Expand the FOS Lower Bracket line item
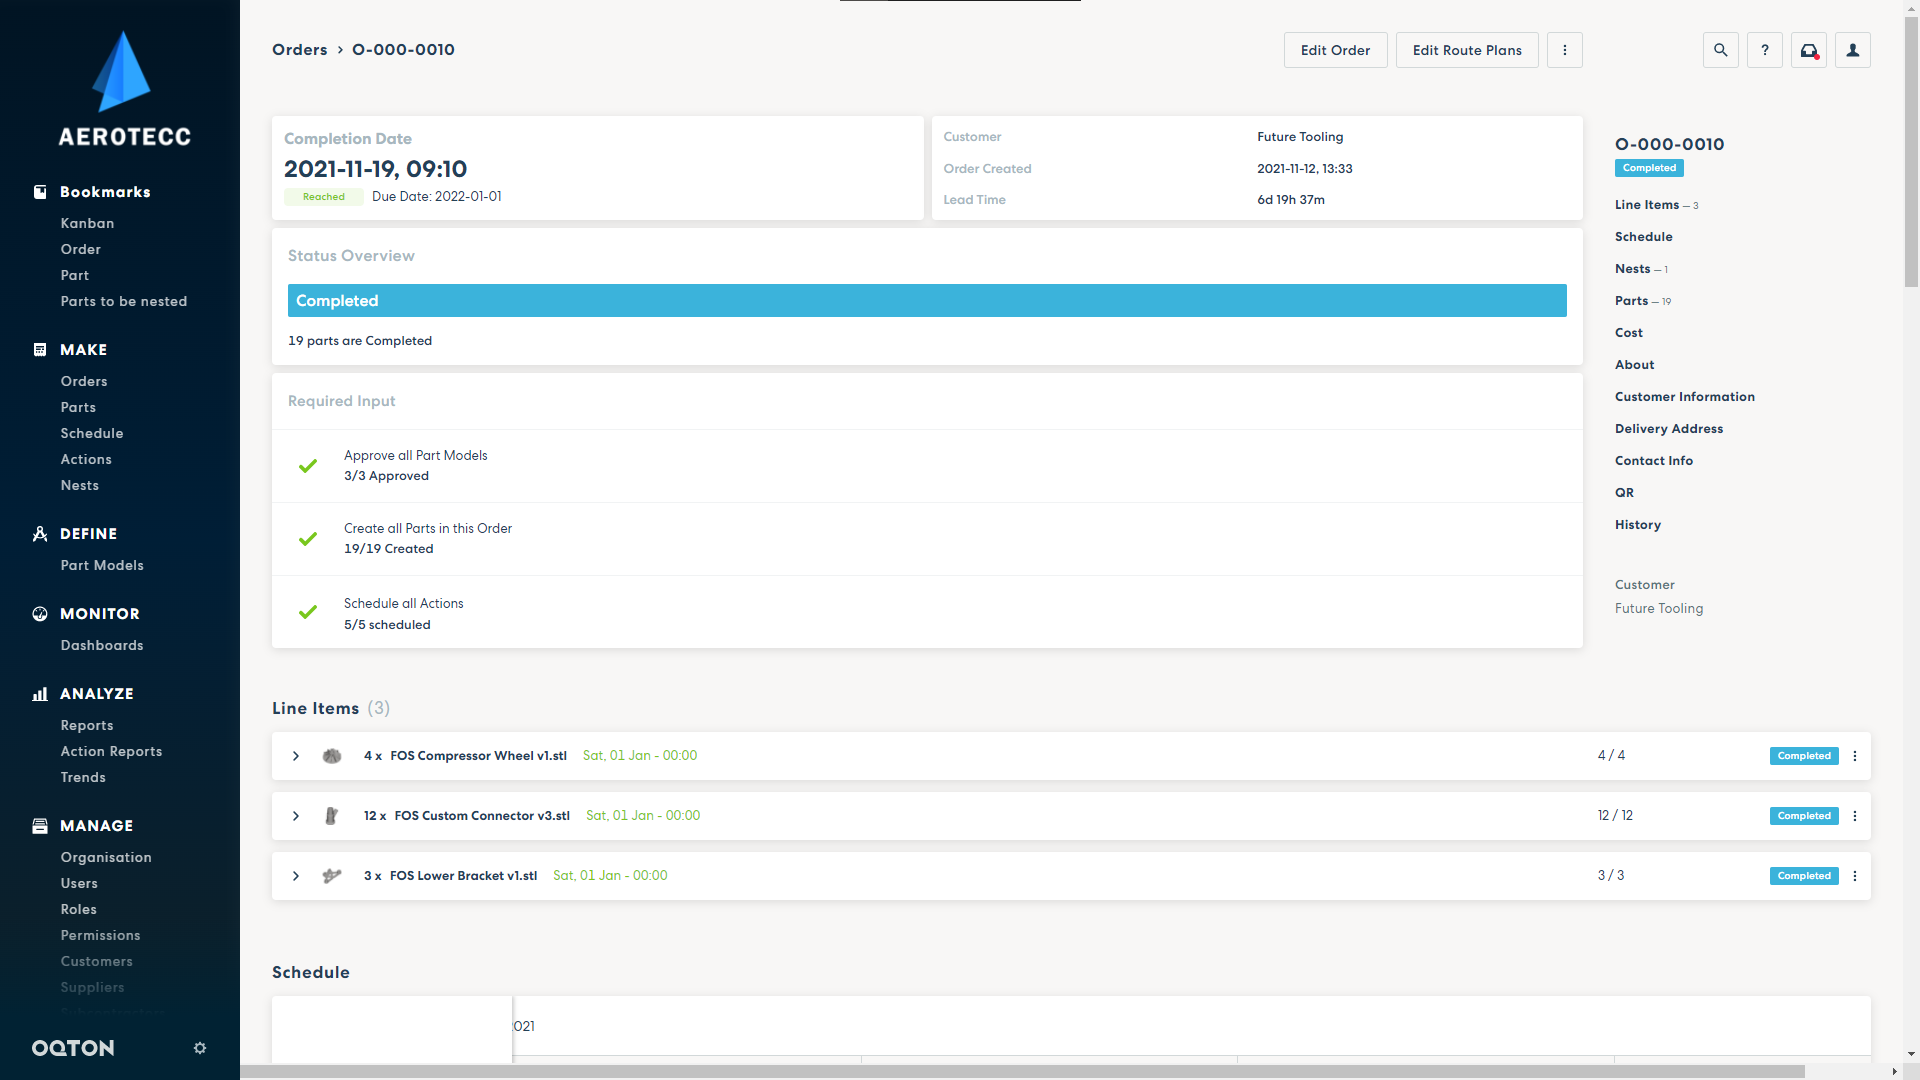This screenshot has width=1920, height=1080. coord(296,876)
